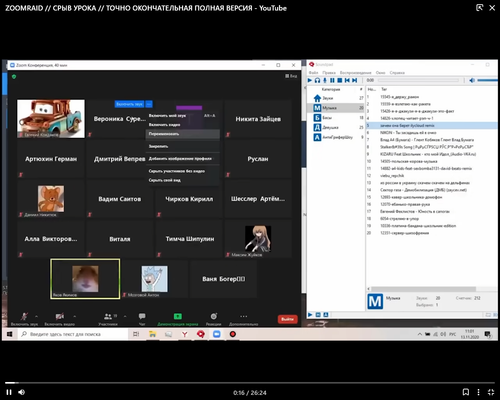Open the YouTube player three-dot options
The width and height of the screenshot is (500, 400).
[x=478, y=392]
